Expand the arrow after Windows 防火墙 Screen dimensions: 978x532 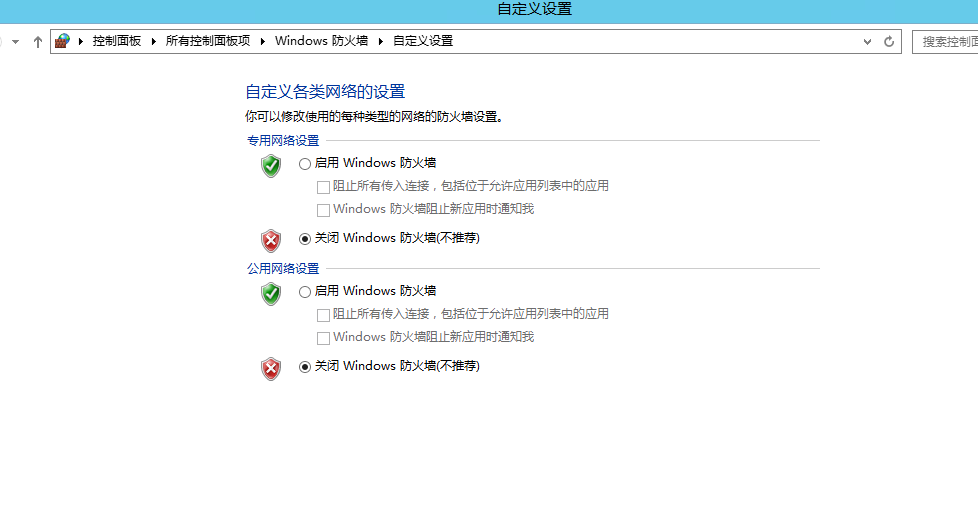(x=380, y=42)
